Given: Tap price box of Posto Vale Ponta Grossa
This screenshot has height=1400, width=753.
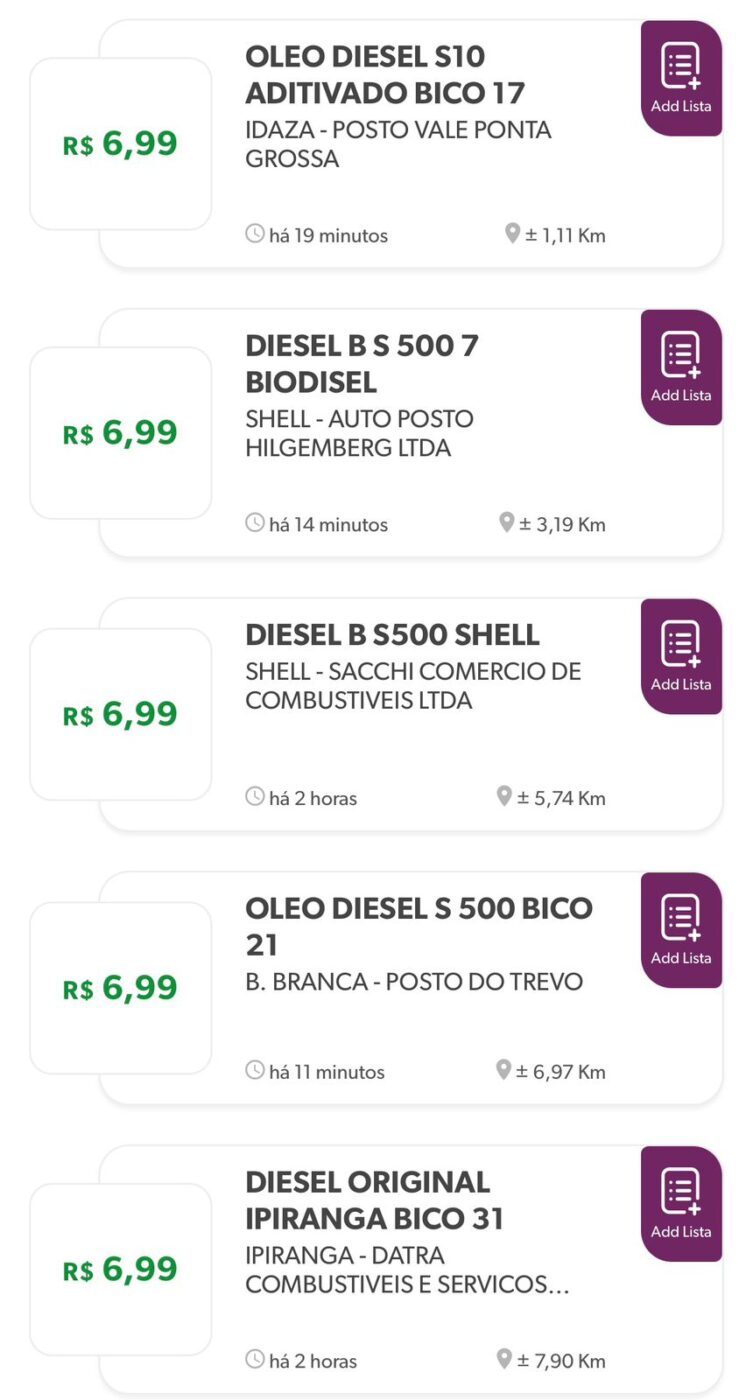Looking at the screenshot, I should [x=121, y=144].
